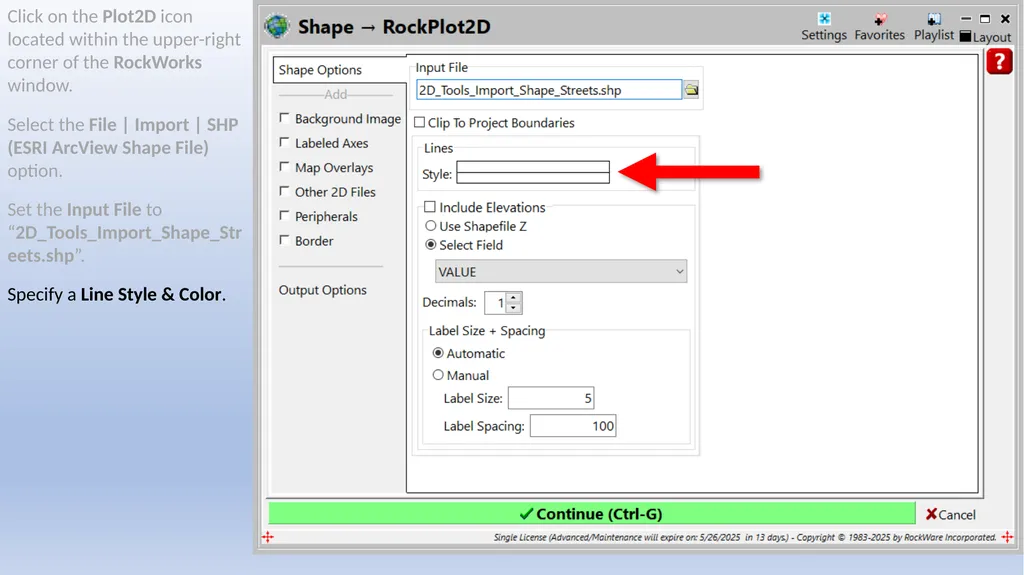
Task: Enable Labeled Axes checkbox
Action: point(284,142)
